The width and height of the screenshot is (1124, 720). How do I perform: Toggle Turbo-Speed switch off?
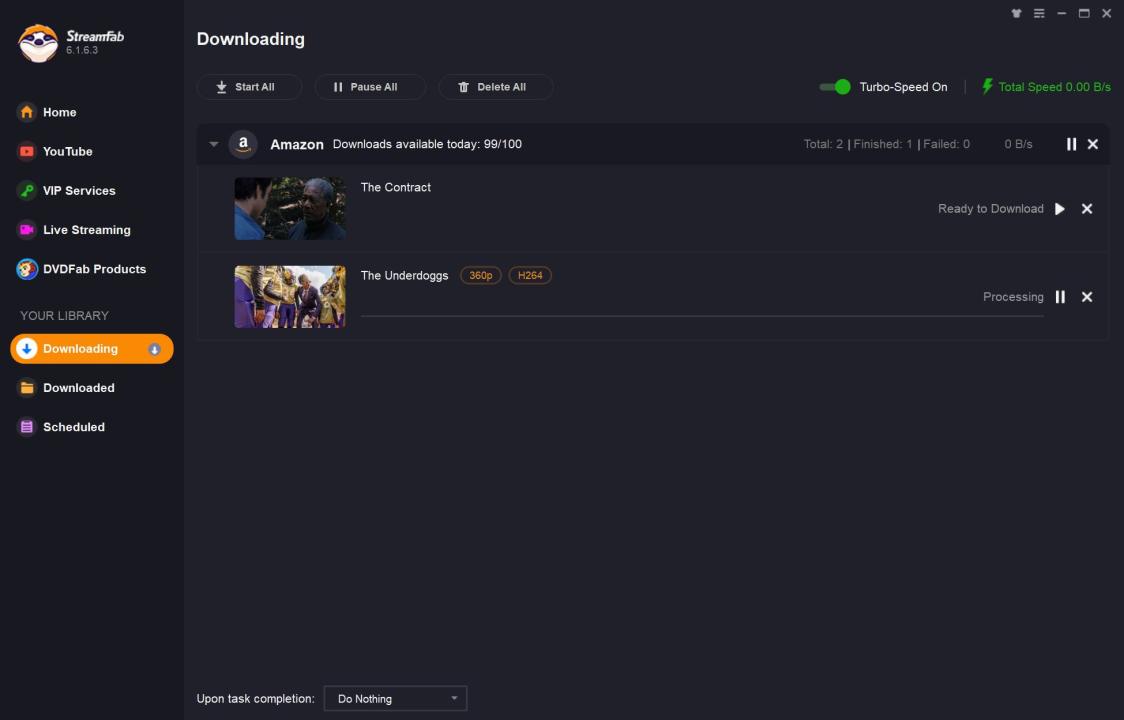point(834,87)
